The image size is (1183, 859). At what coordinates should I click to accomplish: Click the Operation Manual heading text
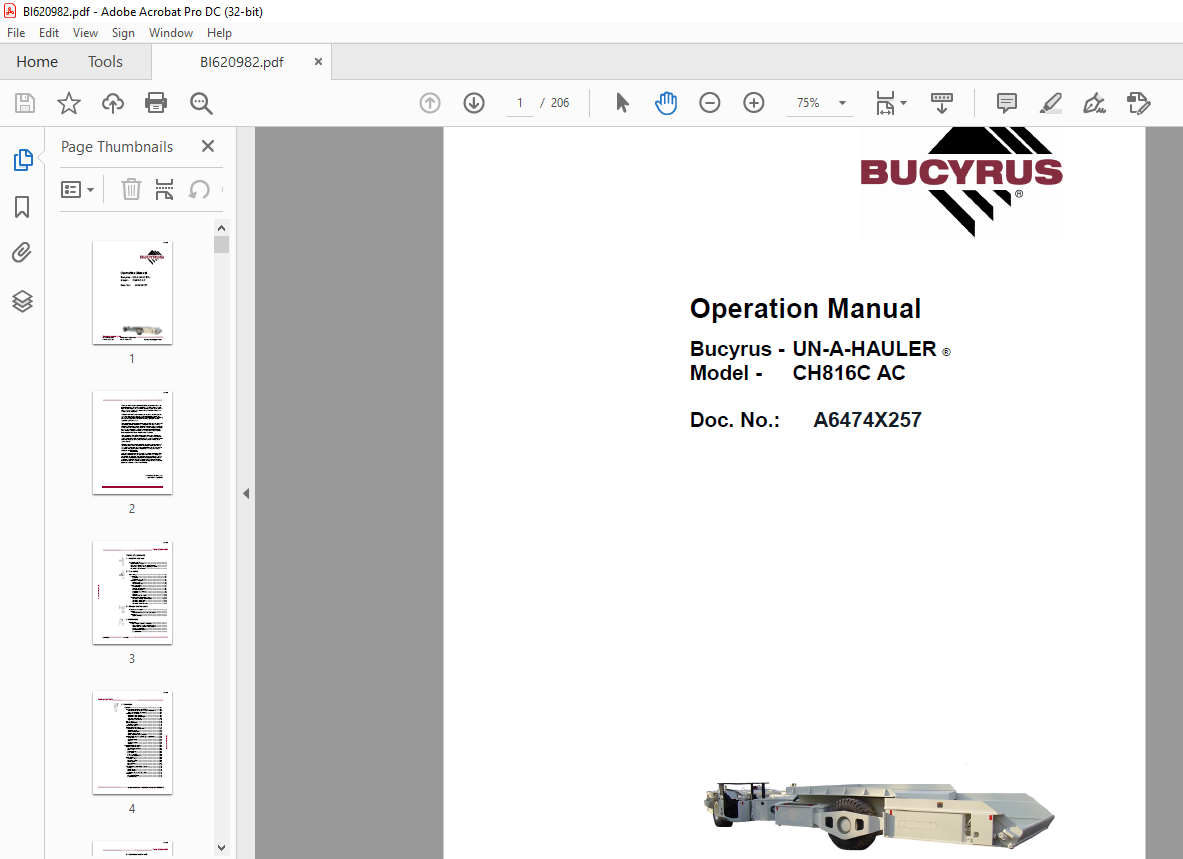[x=805, y=308]
